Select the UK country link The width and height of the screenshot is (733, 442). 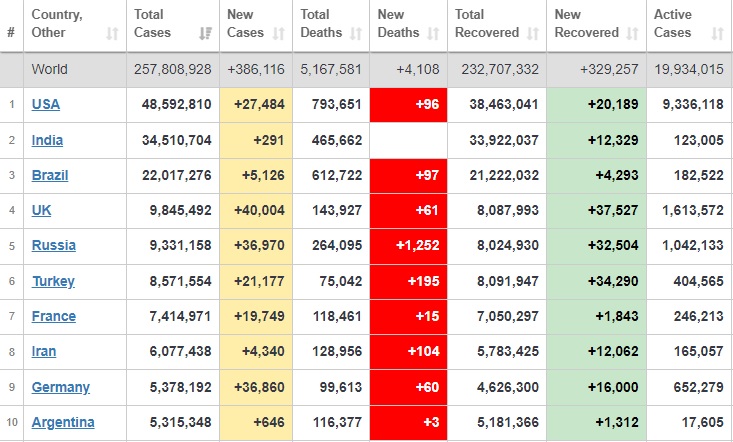[42, 210]
